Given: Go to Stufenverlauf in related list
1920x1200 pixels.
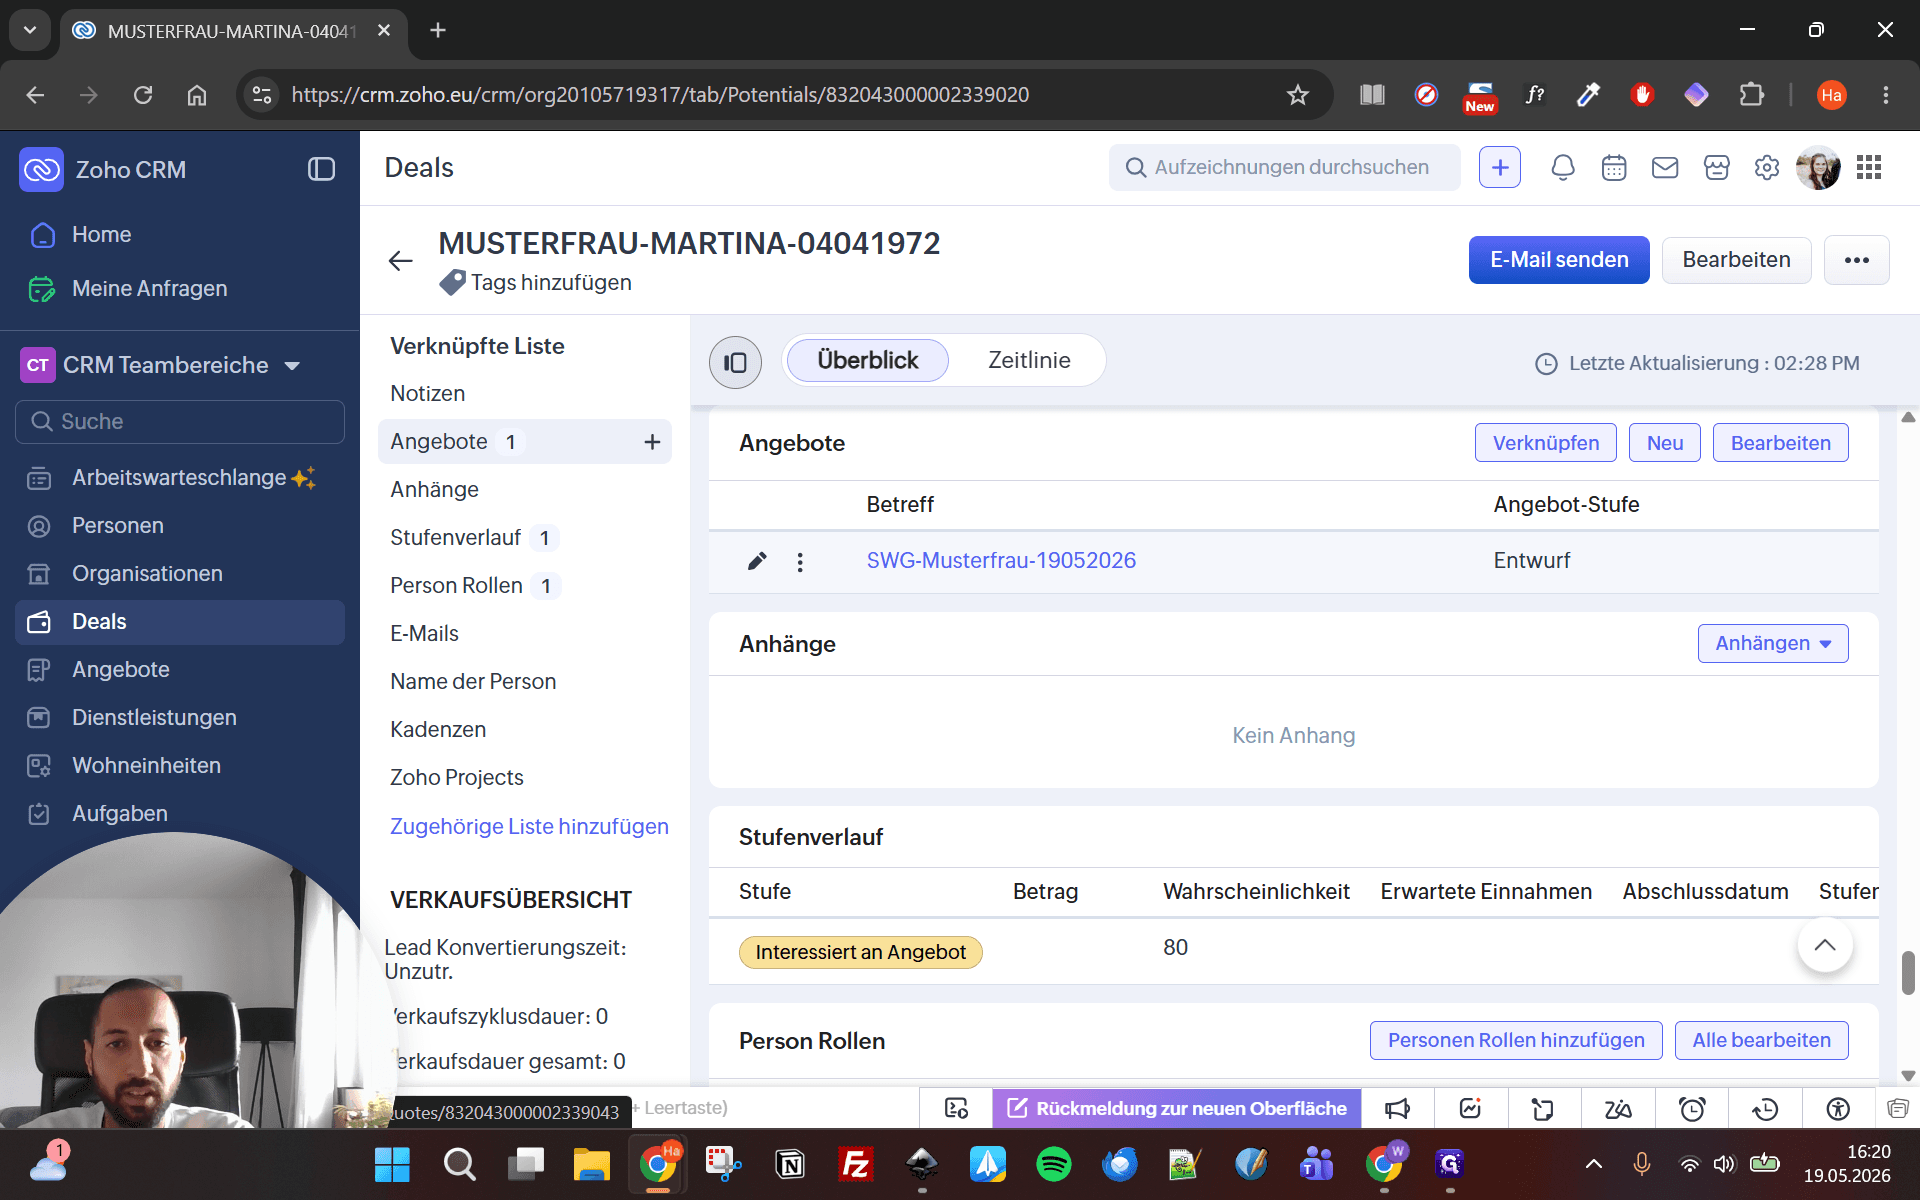Looking at the screenshot, I should [455, 537].
